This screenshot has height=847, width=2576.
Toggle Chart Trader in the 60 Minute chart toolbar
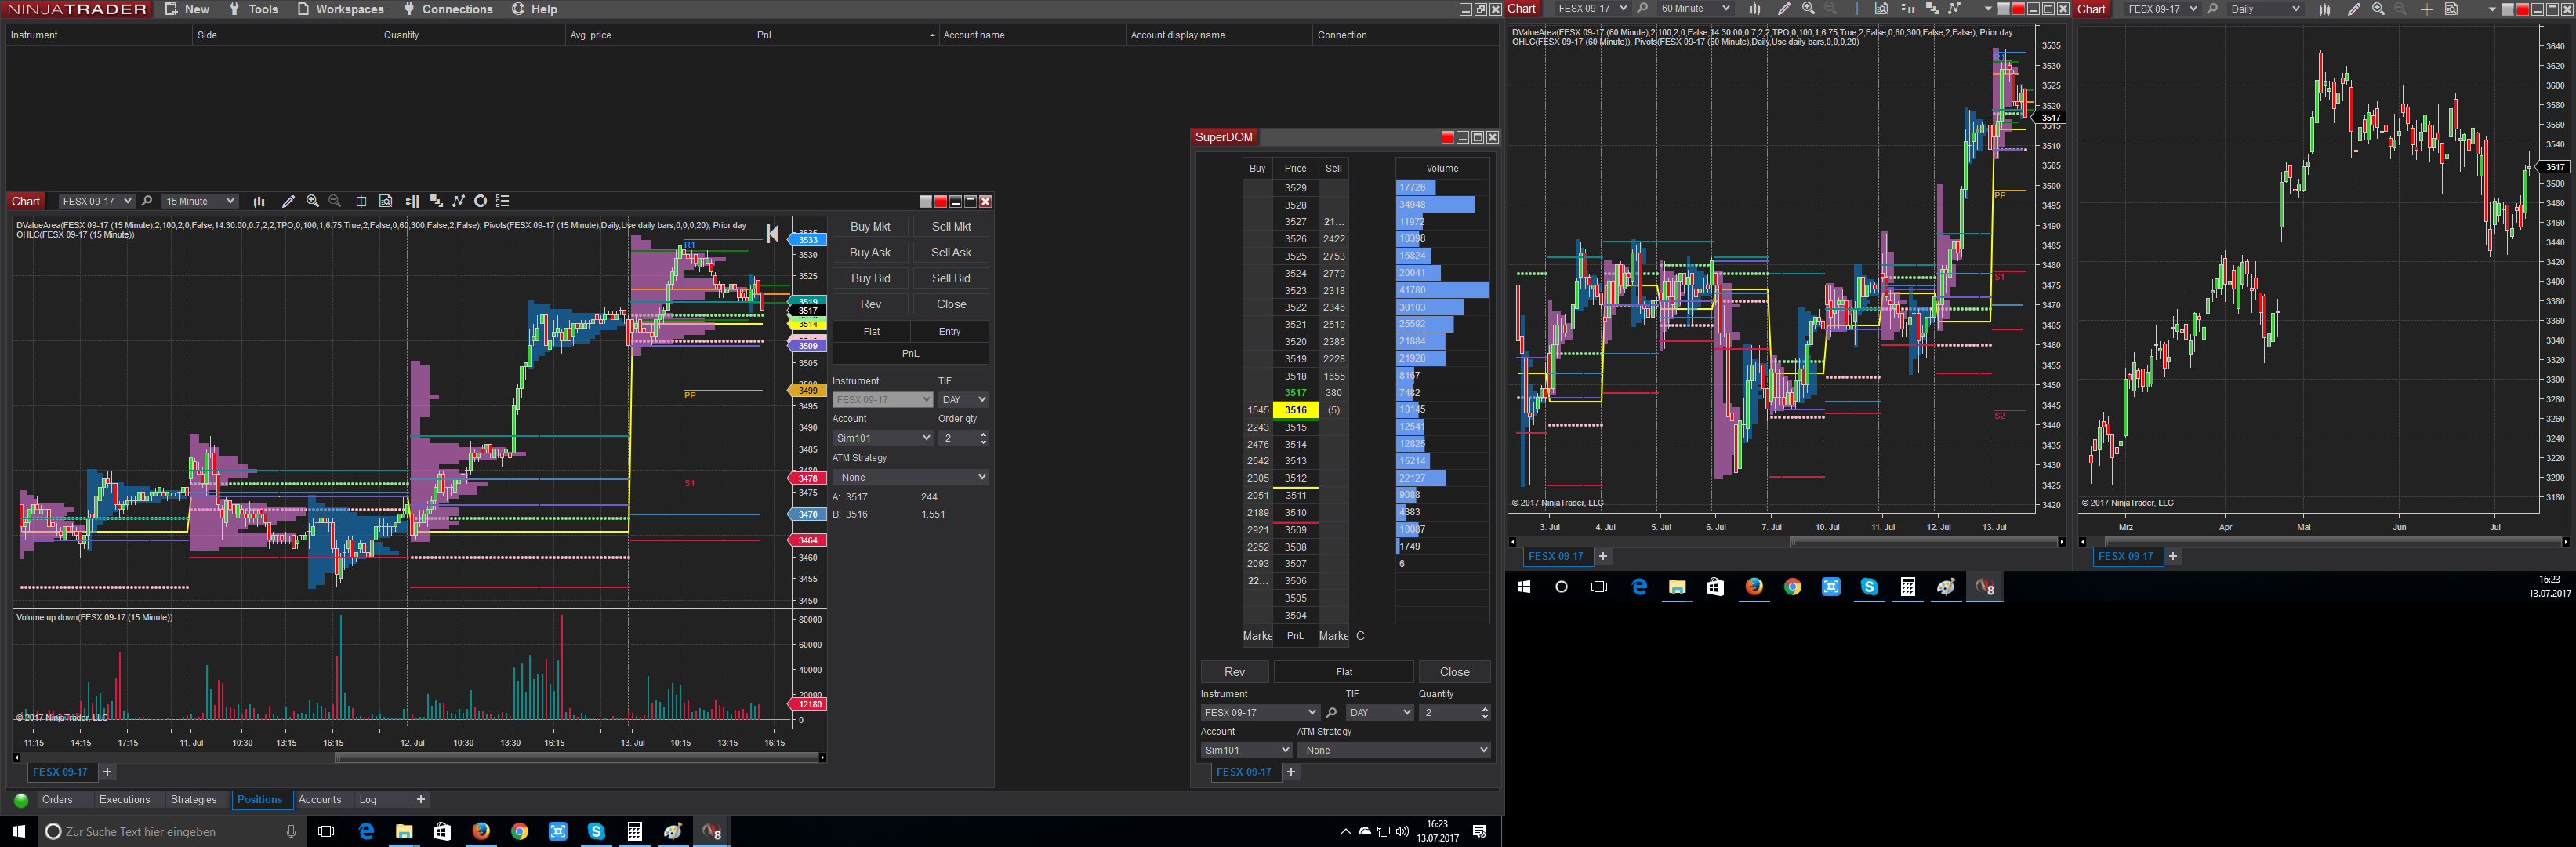(x=1907, y=9)
